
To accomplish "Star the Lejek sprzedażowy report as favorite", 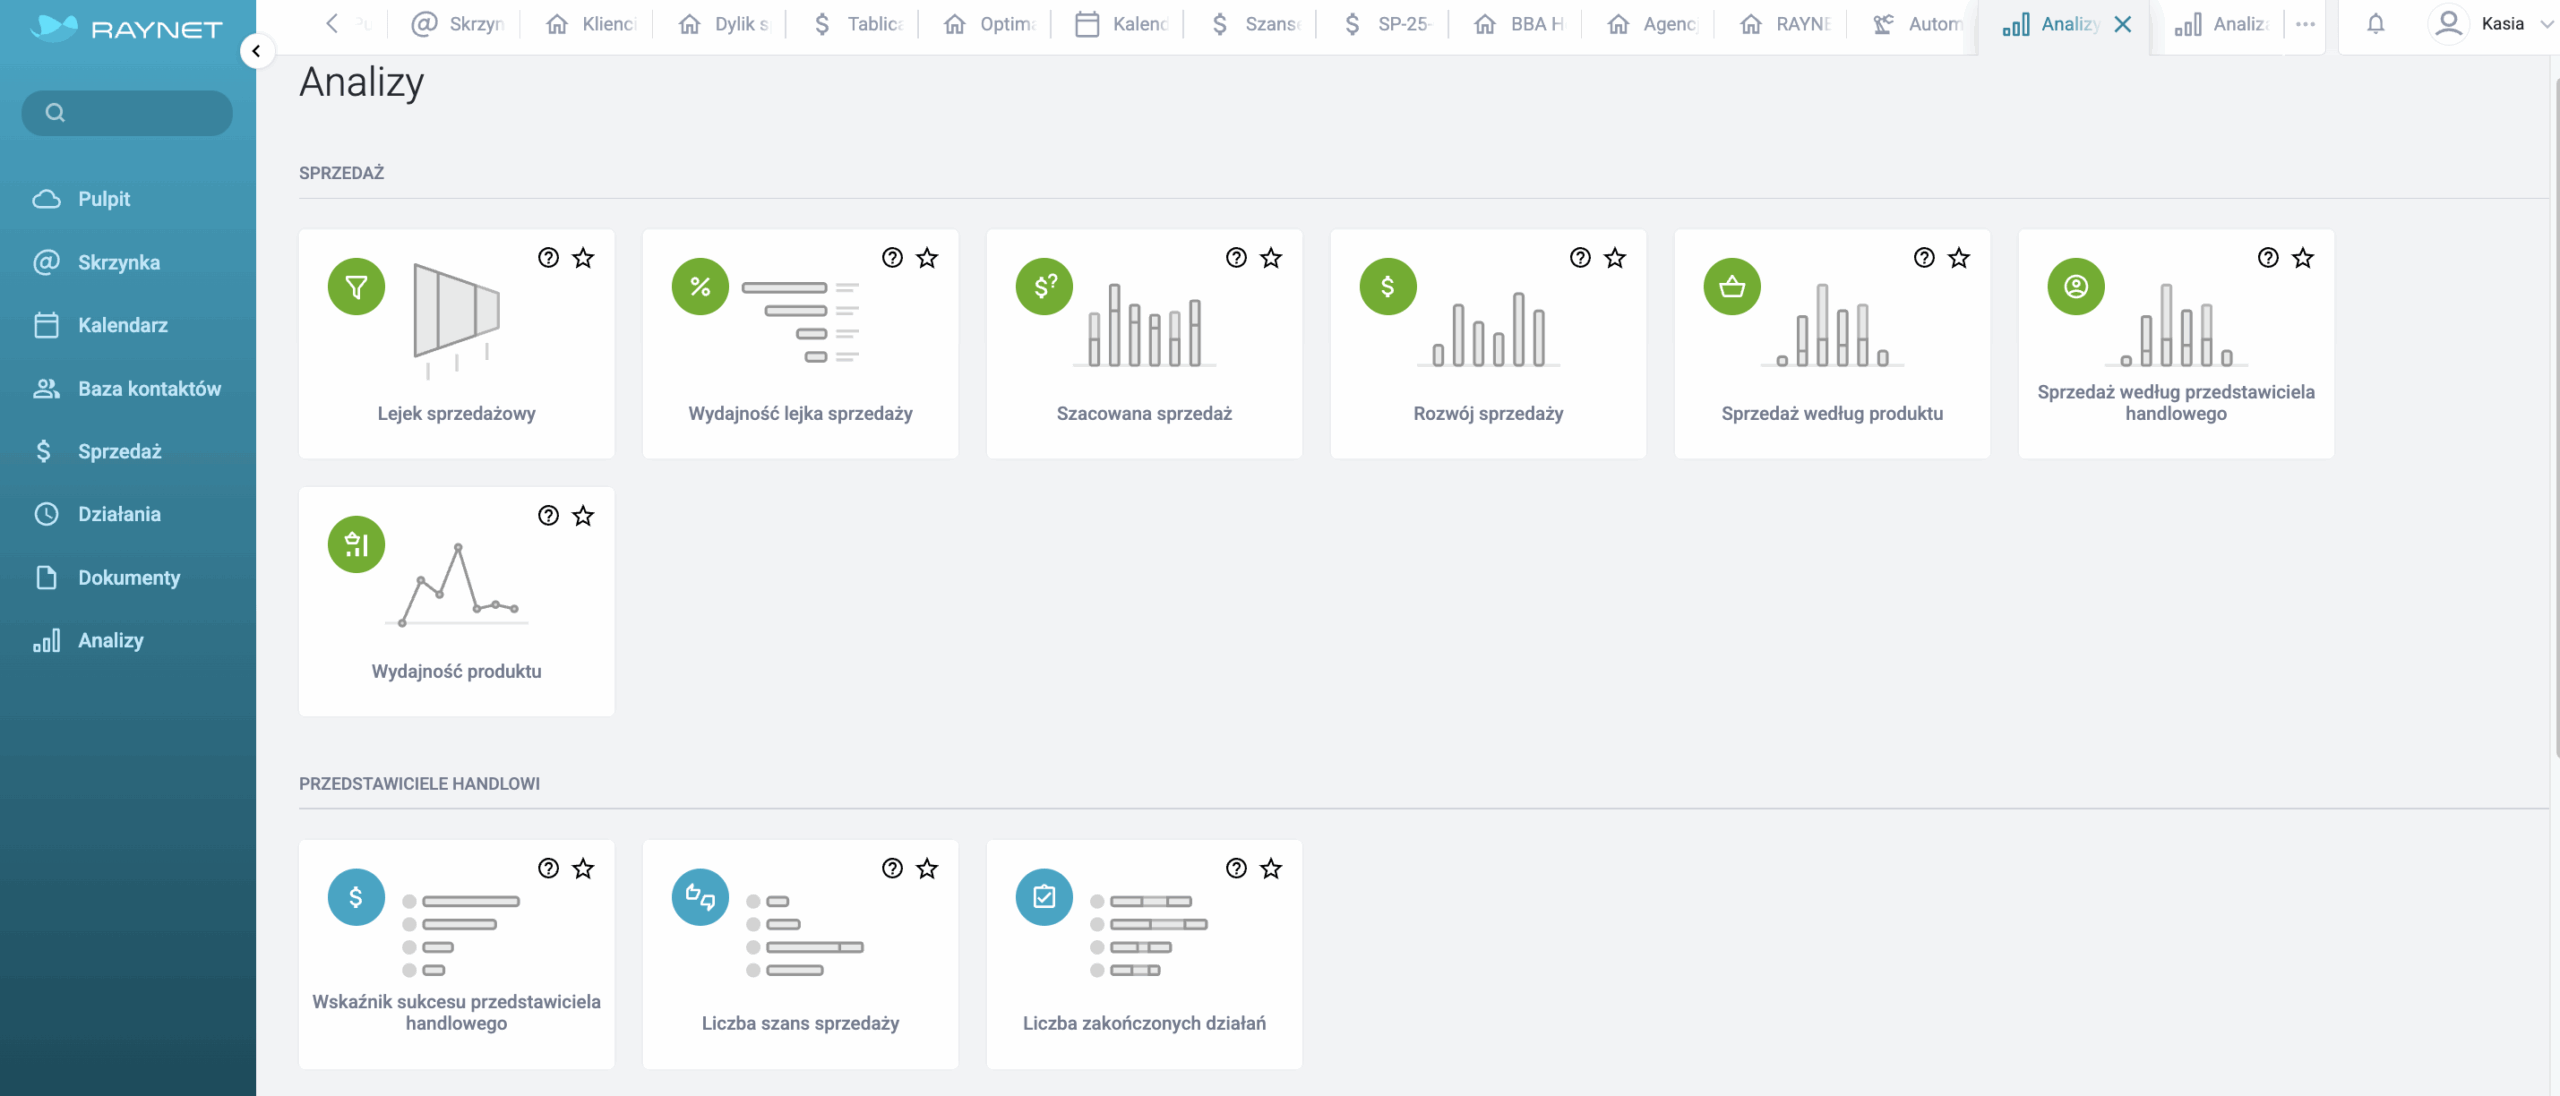I will [583, 258].
